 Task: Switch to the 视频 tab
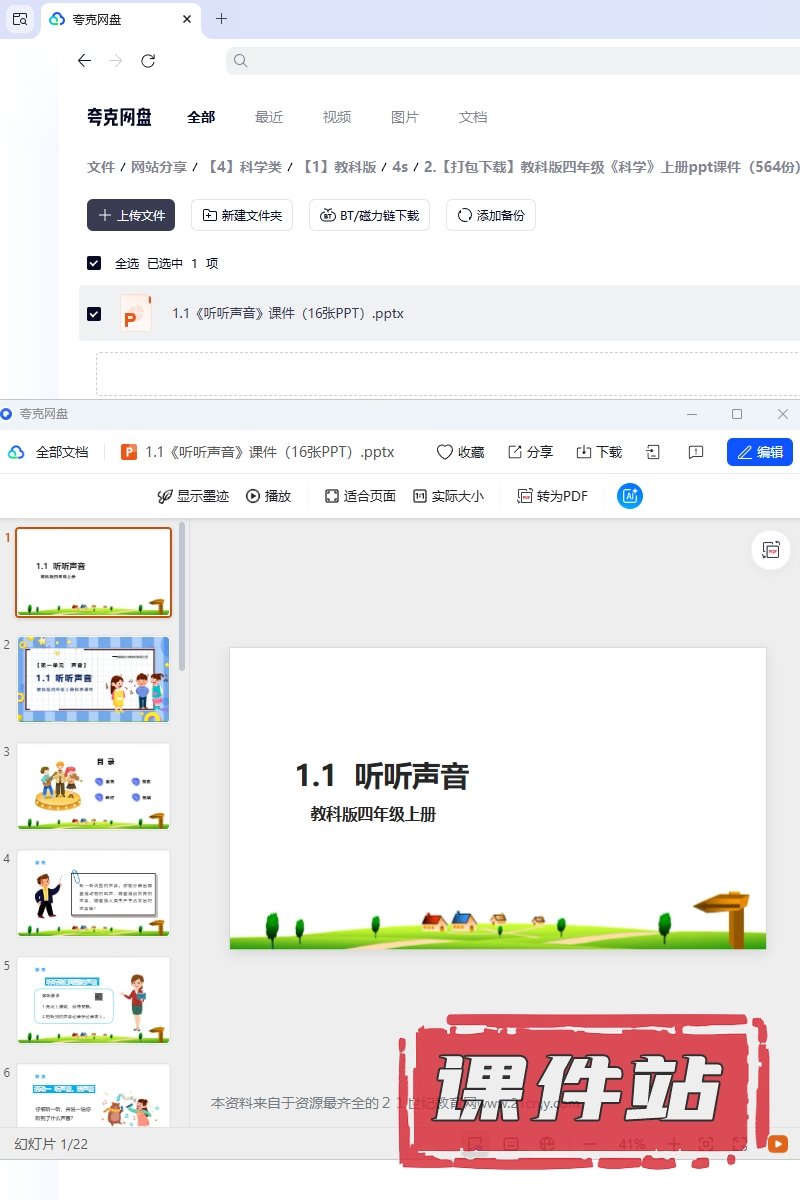click(337, 117)
